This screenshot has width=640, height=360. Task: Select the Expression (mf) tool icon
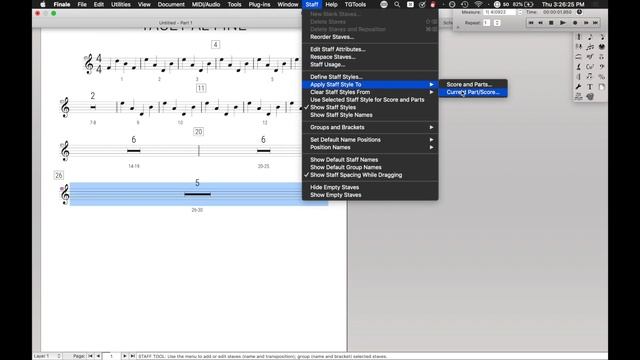[x=590, y=57]
